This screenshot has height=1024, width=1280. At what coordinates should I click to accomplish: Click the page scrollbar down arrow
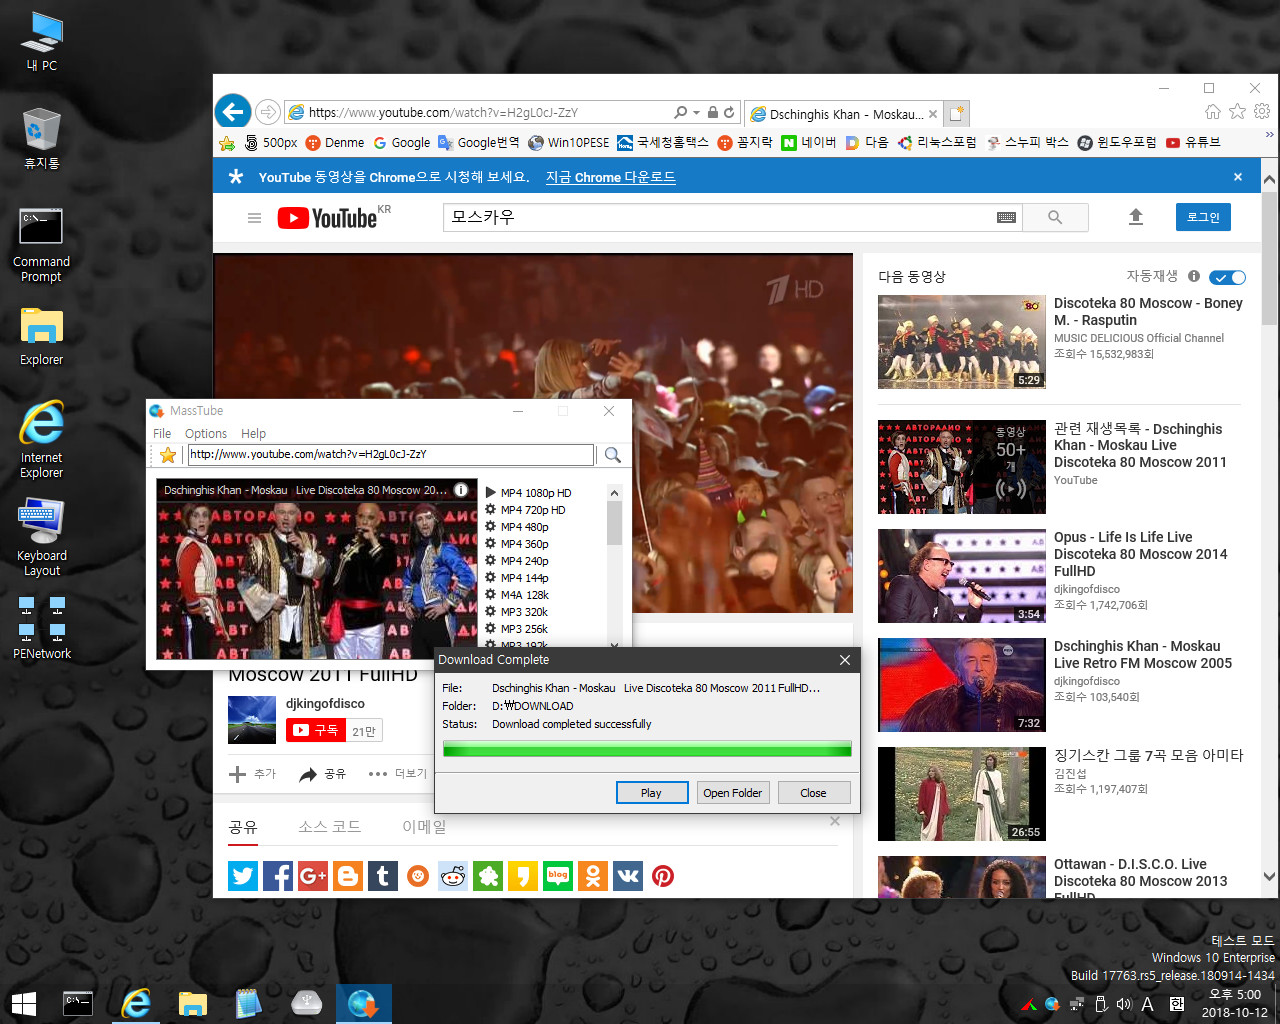pos(1270,877)
